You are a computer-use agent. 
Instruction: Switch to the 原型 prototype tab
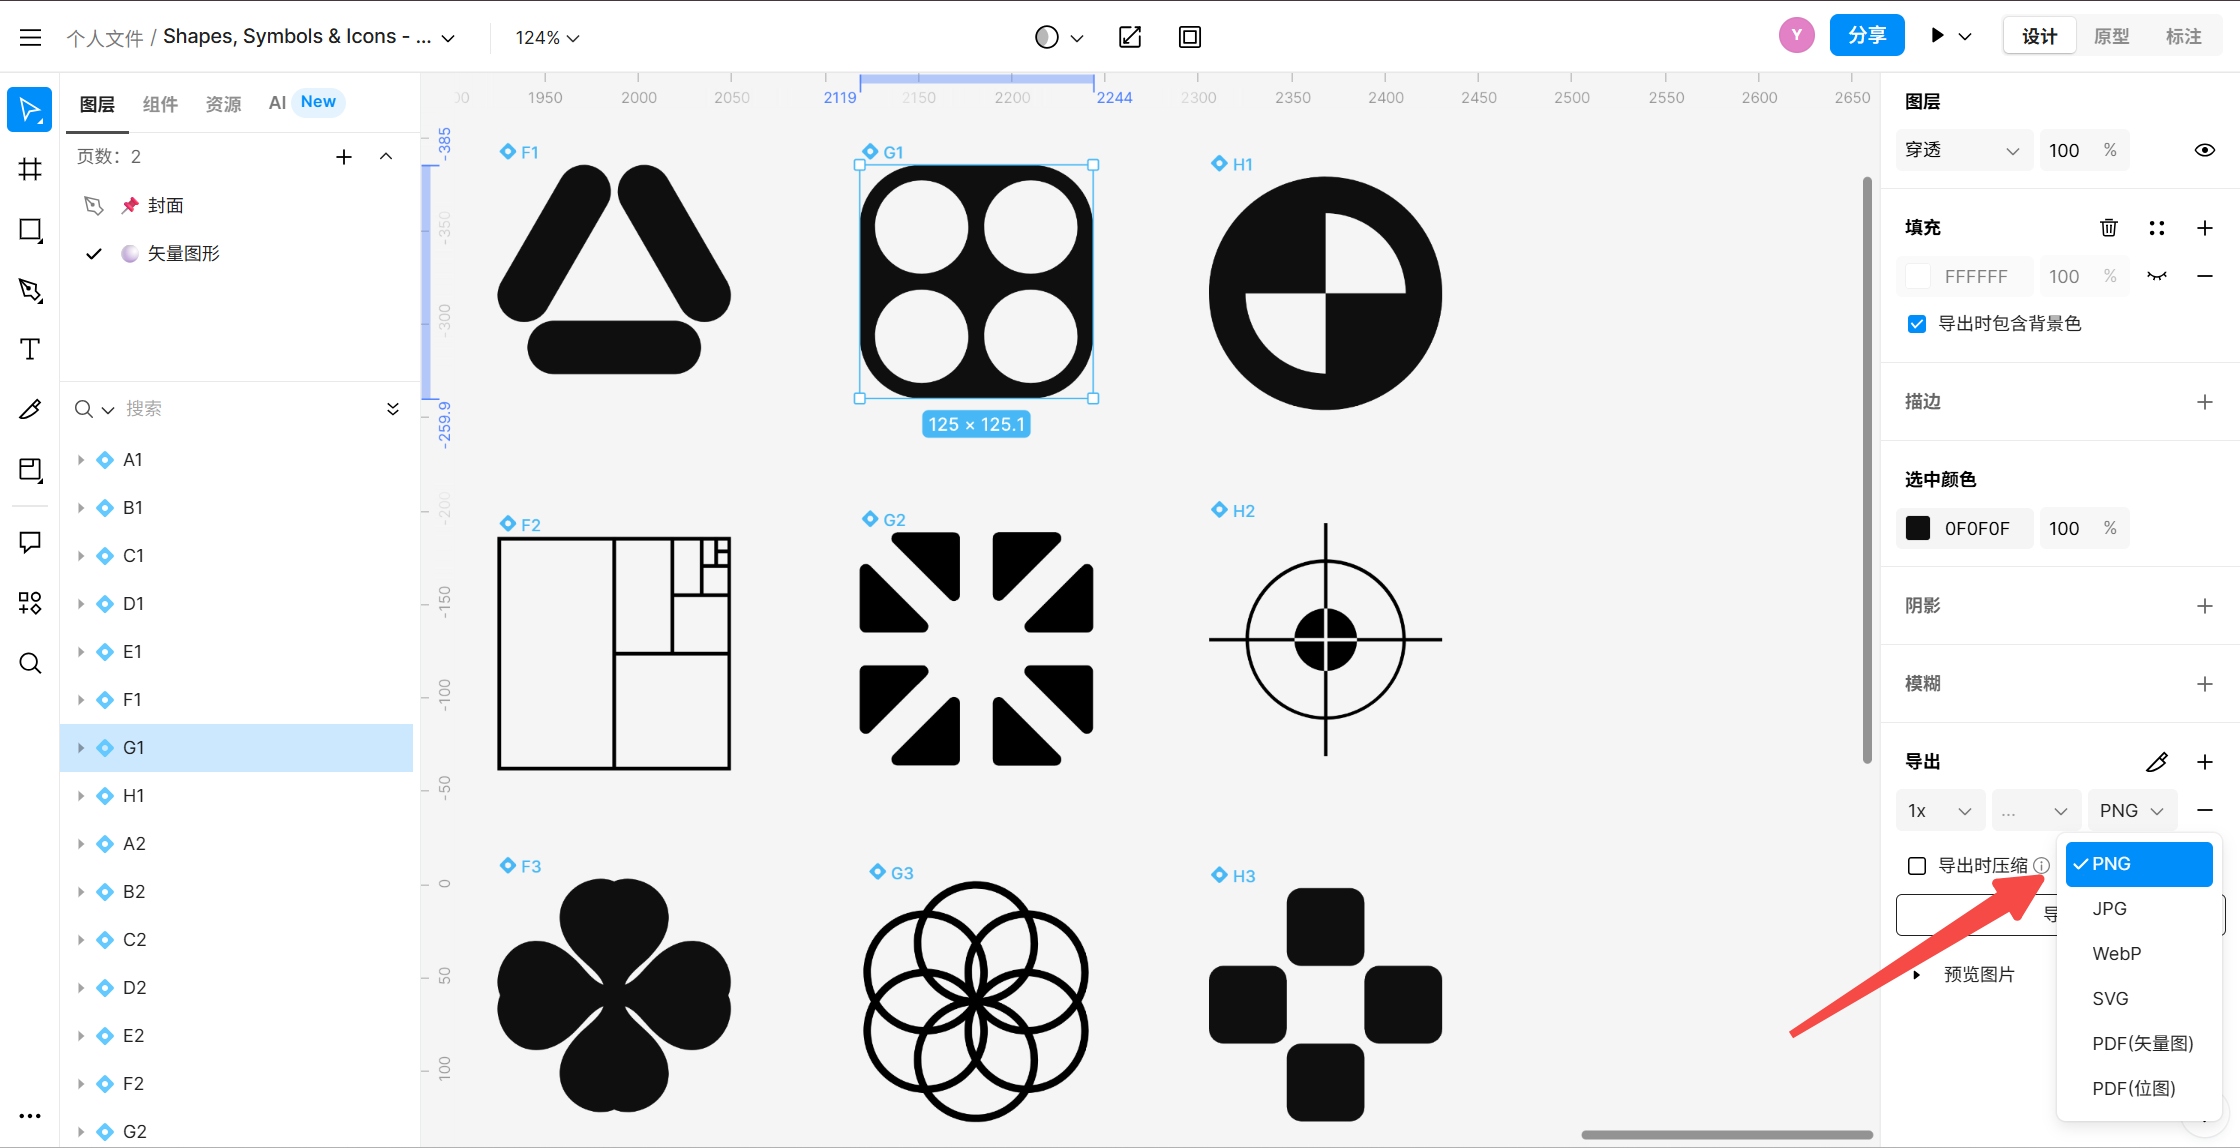pyautogui.click(x=2111, y=36)
